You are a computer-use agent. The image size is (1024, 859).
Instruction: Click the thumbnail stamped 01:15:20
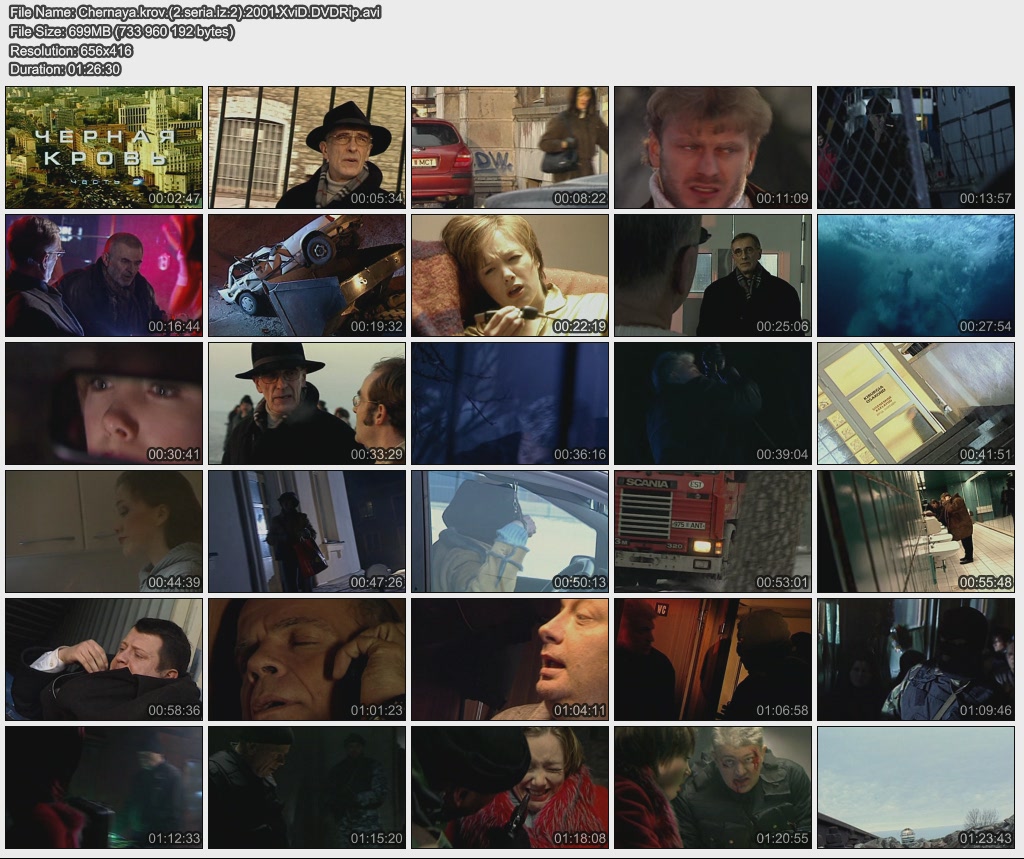click(307, 788)
